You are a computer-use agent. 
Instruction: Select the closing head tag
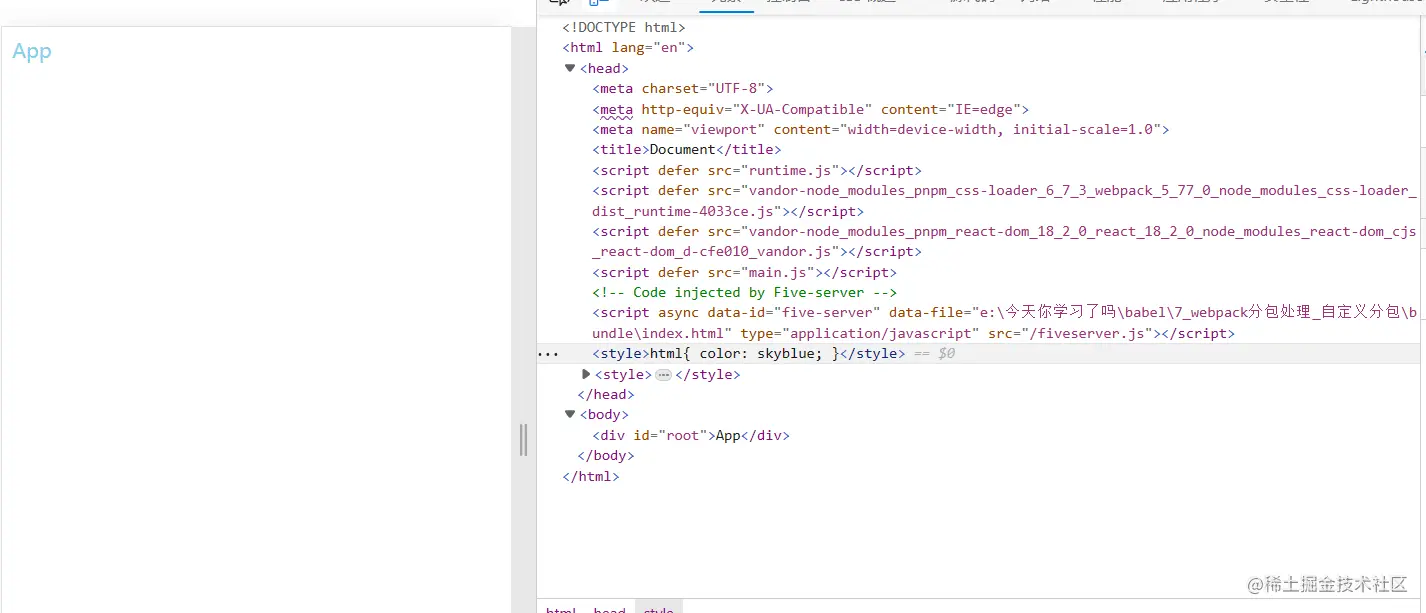(606, 395)
